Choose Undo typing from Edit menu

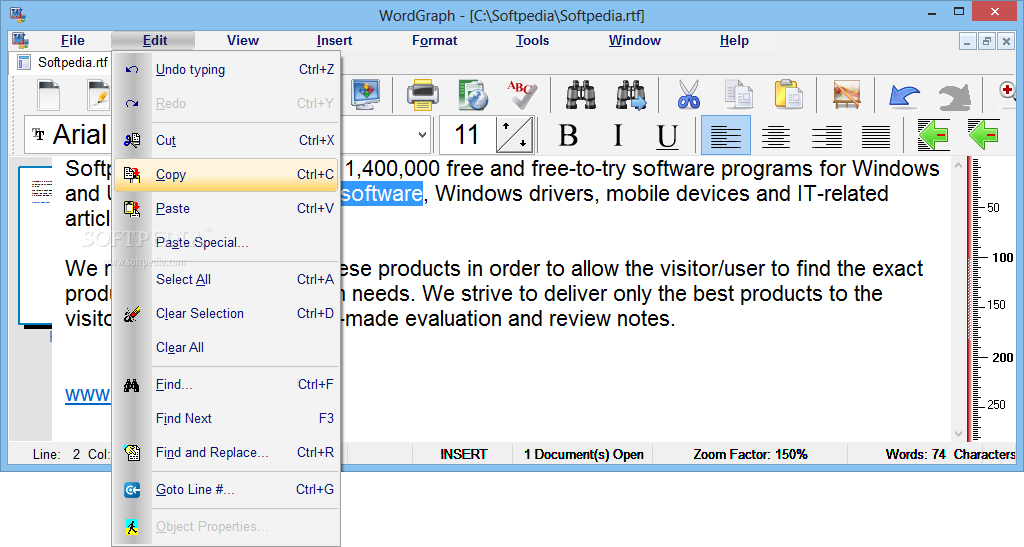coord(226,69)
